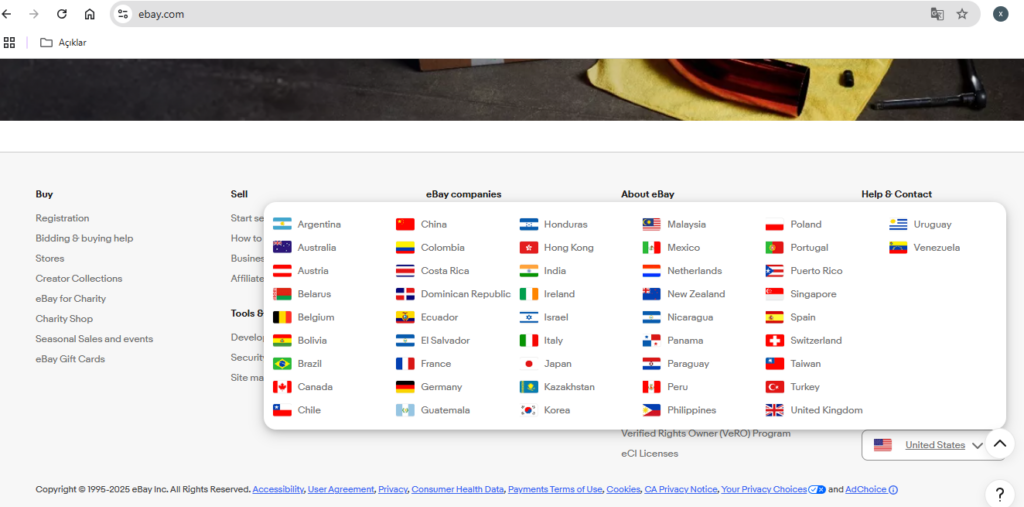Click the Korea flag icon
The height and width of the screenshot is (507, 1024).
528,410
